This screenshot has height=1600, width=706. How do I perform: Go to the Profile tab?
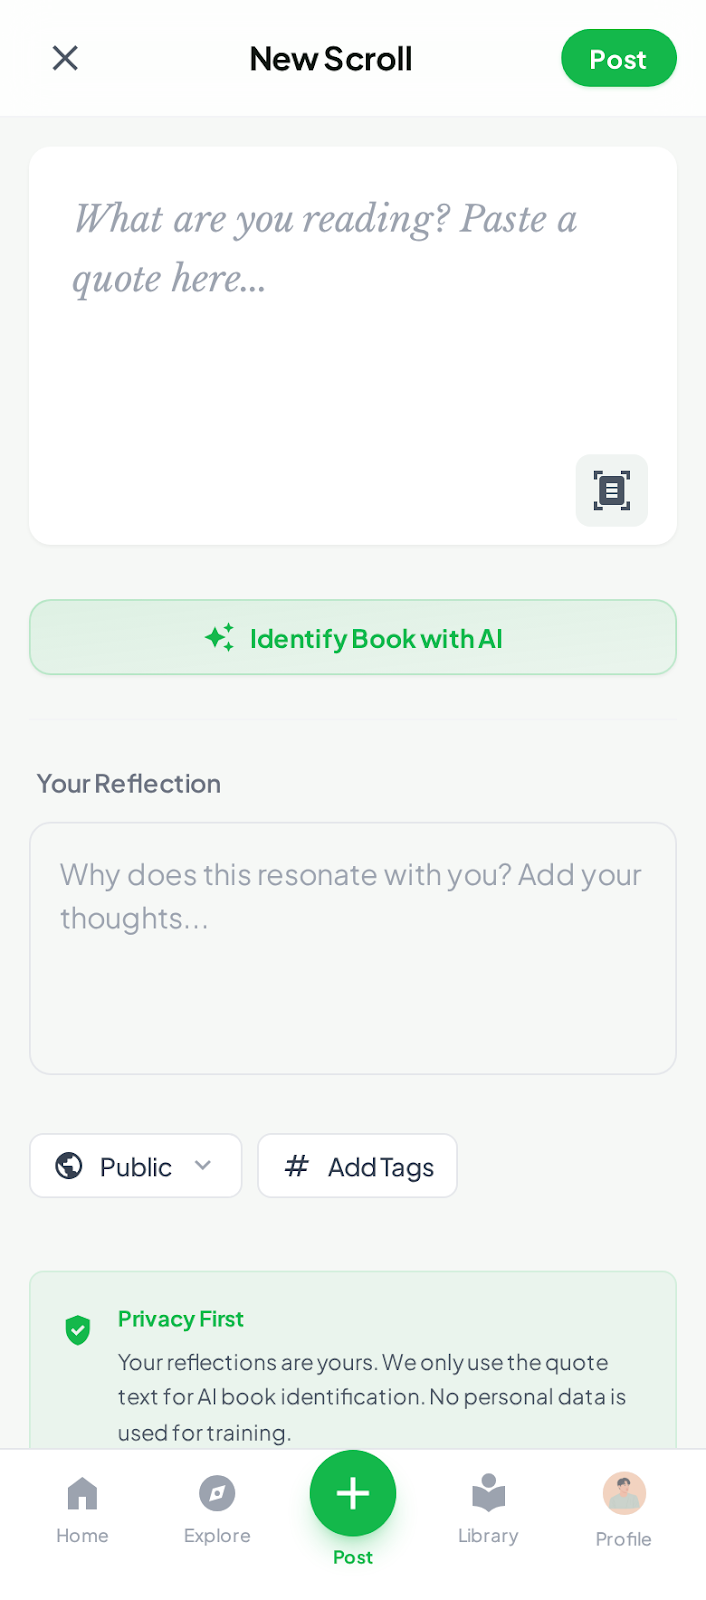(x=623, y=1539)
